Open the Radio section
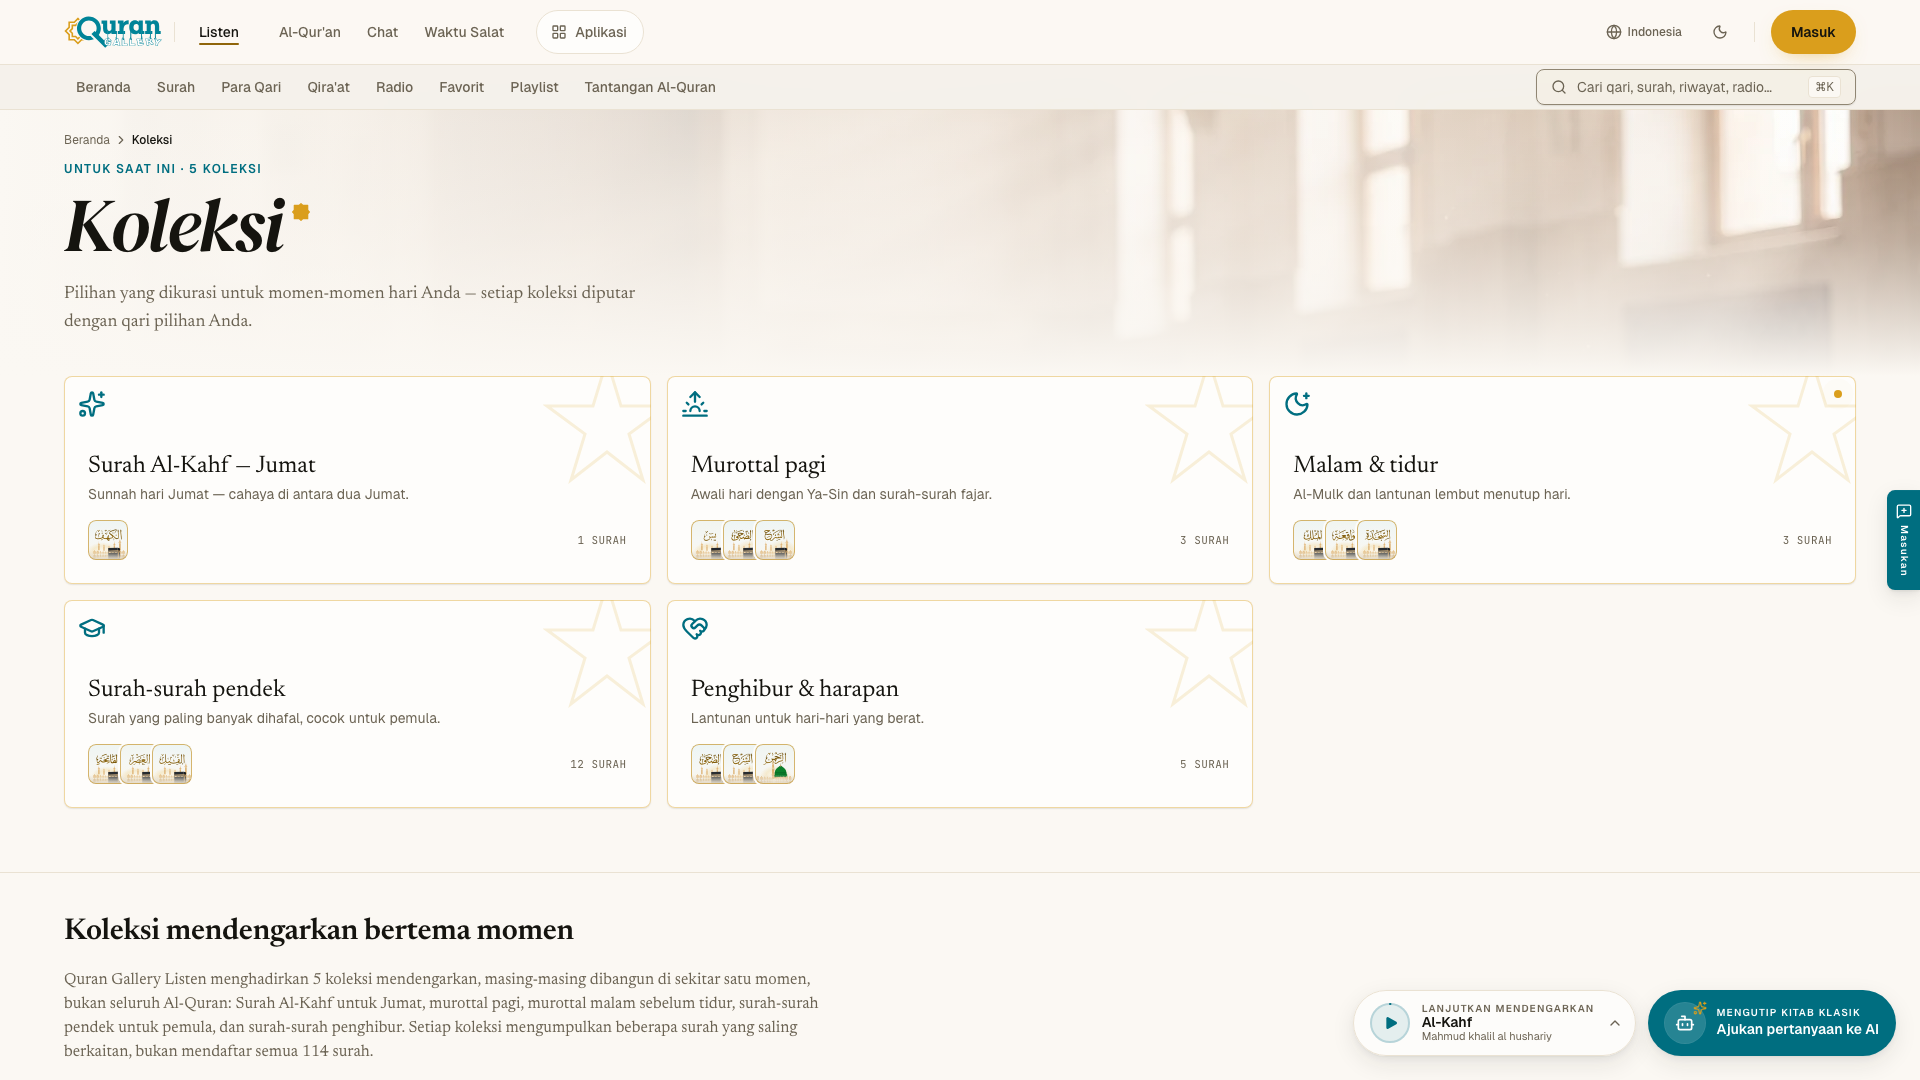 pyautogui.click(x=394, y=87)
